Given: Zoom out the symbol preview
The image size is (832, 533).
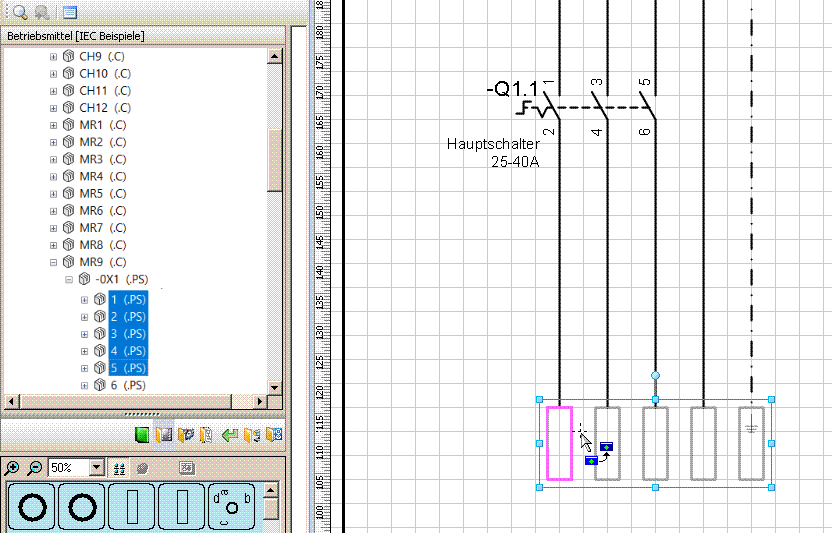Looking at the screenshot, I should pyautogui.click(x=34, y=468).
